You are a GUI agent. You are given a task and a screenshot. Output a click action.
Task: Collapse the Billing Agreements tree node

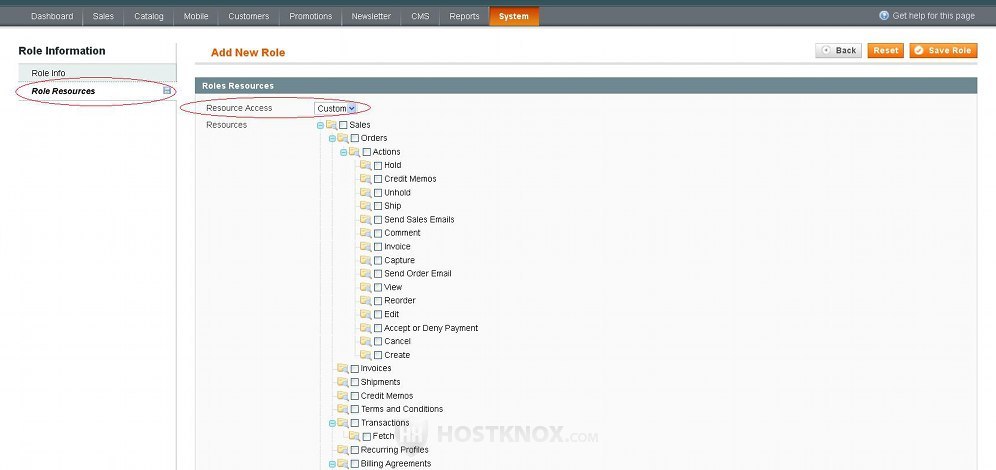click(x=332, y=464)
